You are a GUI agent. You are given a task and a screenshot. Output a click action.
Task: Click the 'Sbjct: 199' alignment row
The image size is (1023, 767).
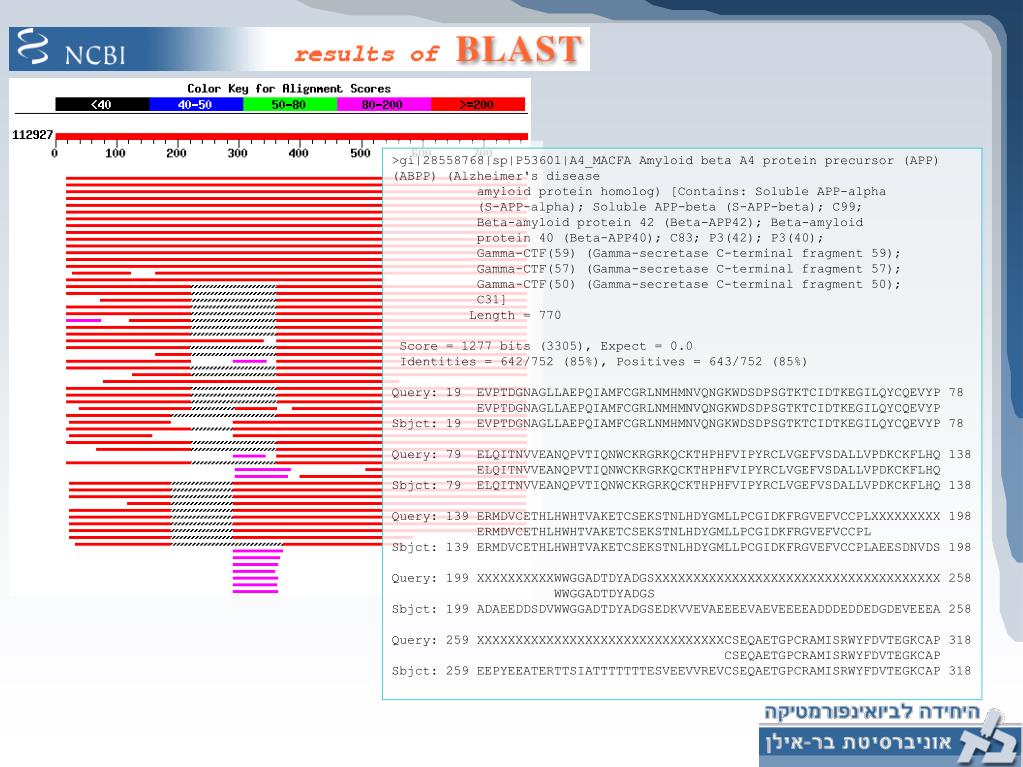coord(681,609)
